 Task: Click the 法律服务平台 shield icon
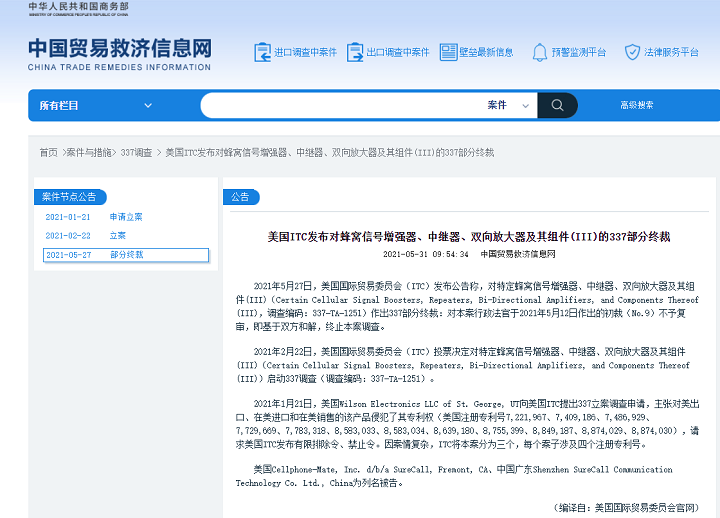[632, 52]
